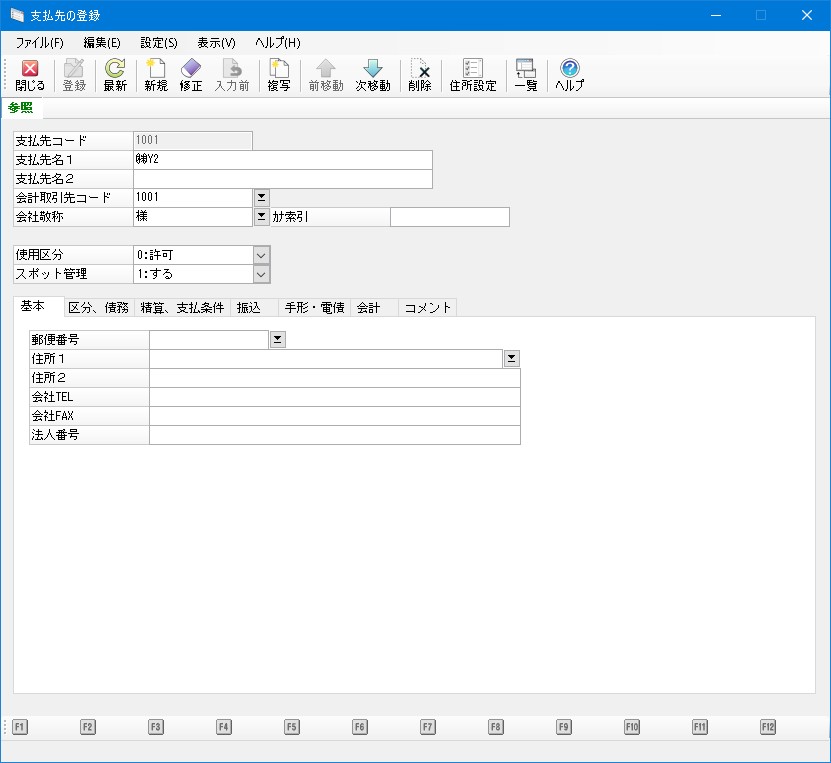Image resolution: width=831 pixels, height=763 pixels.
Task: Click the F9 function key button
Action: pyautogui.click(x=563, y=726)
